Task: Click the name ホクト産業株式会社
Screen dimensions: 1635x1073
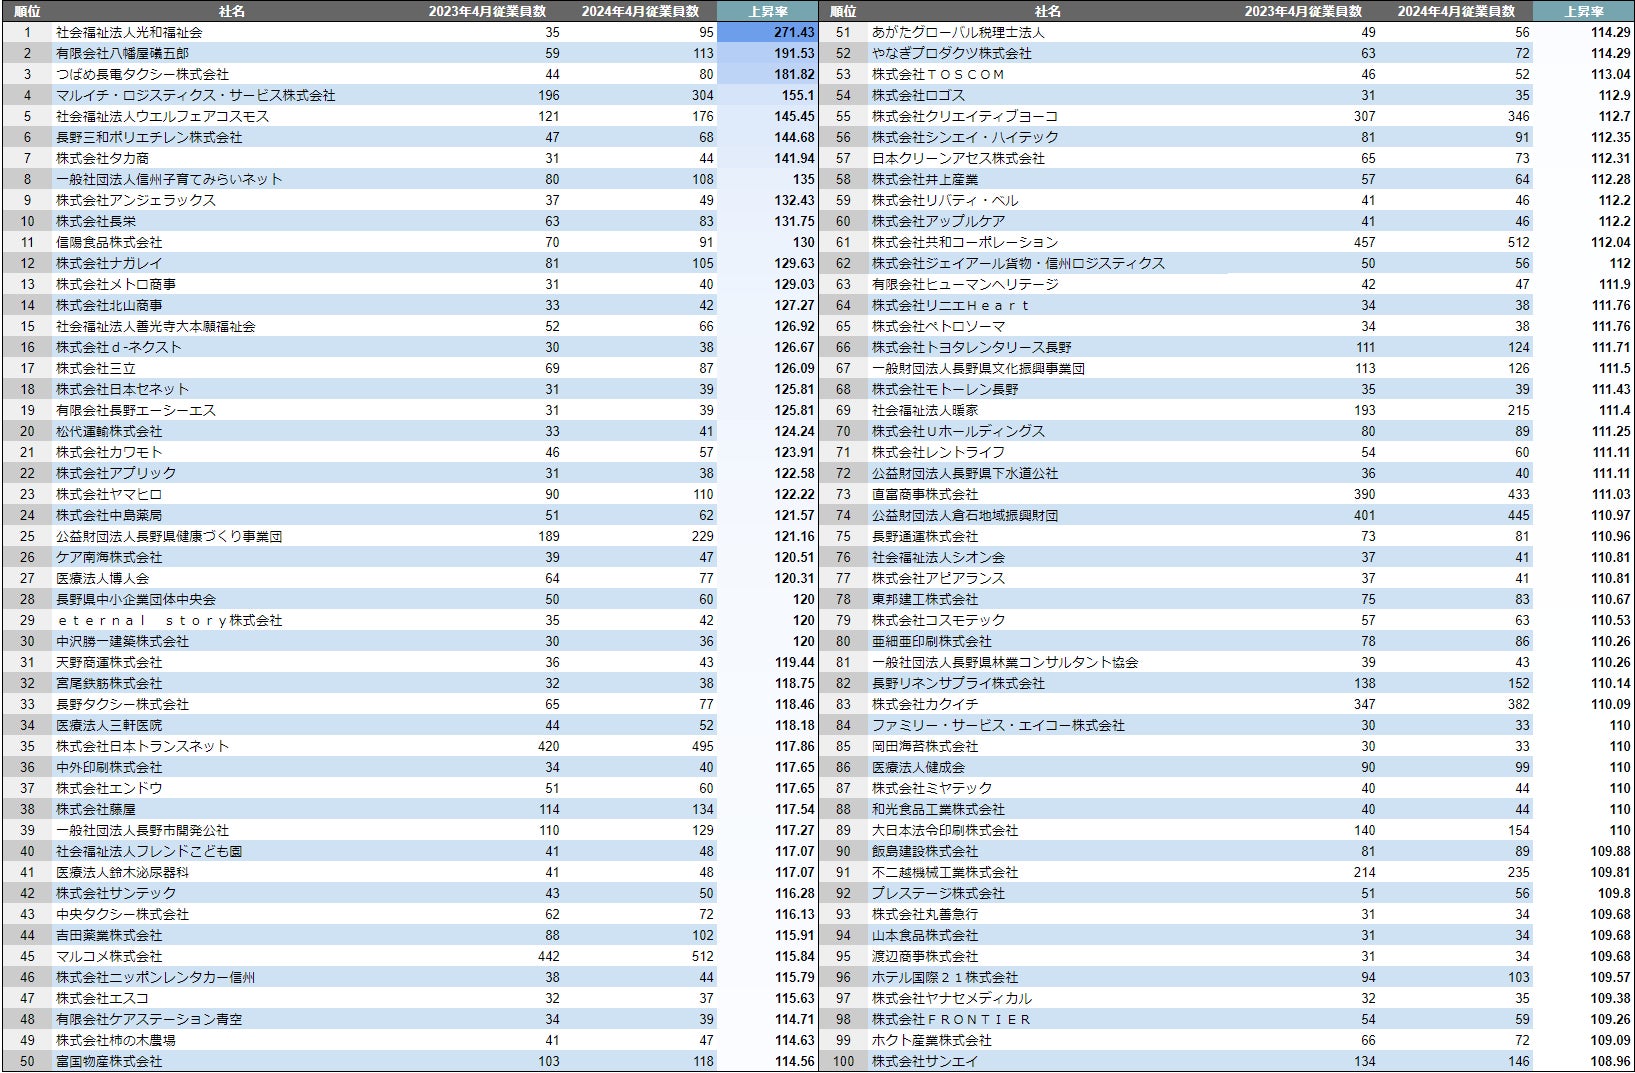Action: pyautogui.click(x=932, y=1040)
